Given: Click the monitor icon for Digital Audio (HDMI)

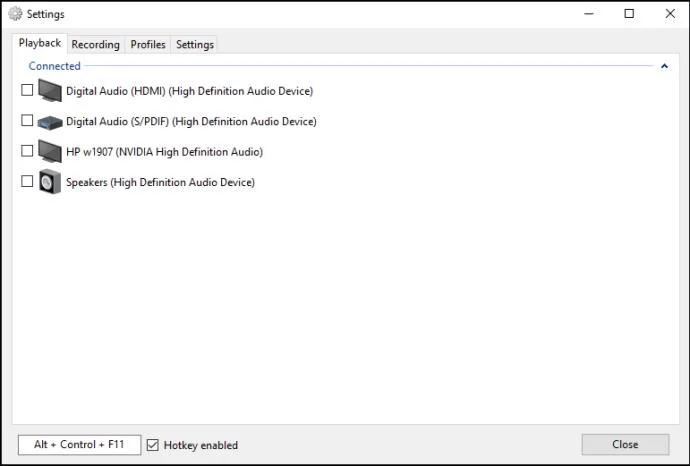Looking at the screenshot, I should pos(50,90).
